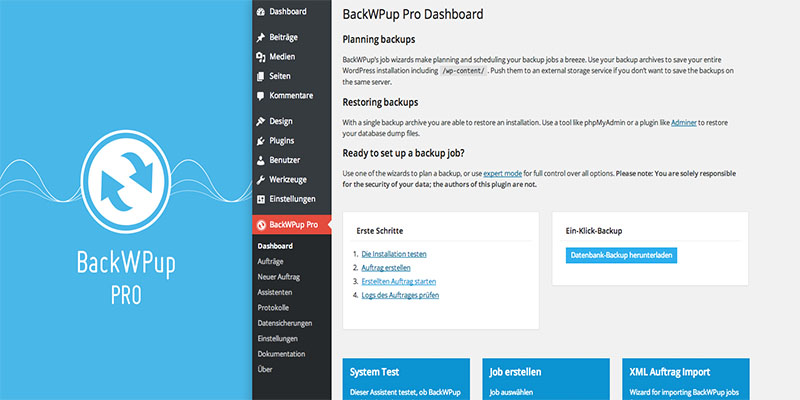Click the Einstellungen sliders icon in main menu
This screenshot has width=800, height=400.
[261, 199]
